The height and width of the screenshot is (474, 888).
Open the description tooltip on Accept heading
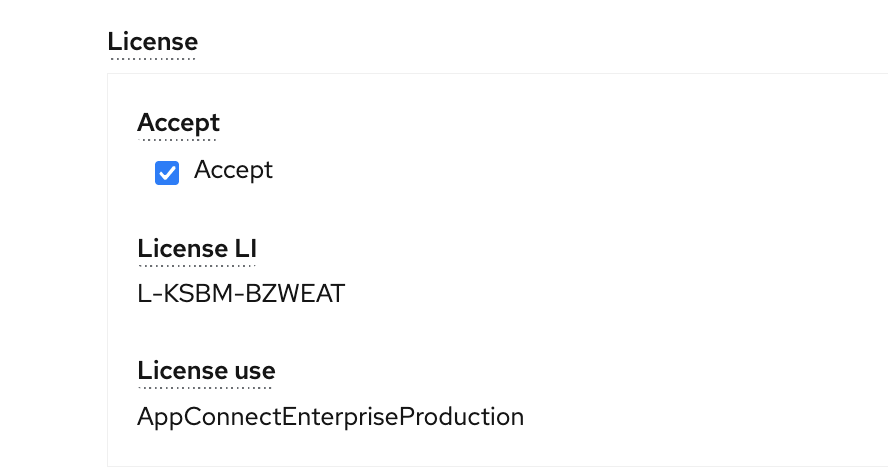[x=178, y=123]
